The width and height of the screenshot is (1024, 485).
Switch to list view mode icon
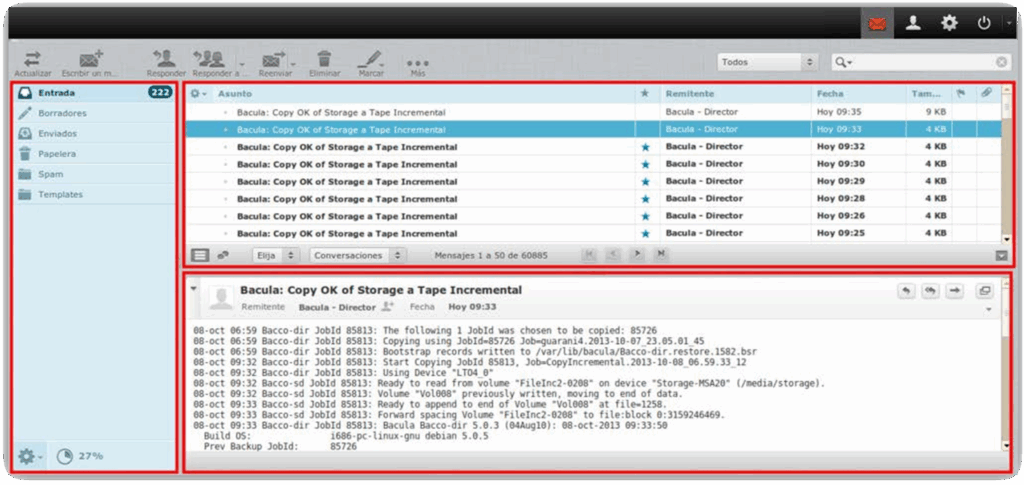tap(200, 255)
